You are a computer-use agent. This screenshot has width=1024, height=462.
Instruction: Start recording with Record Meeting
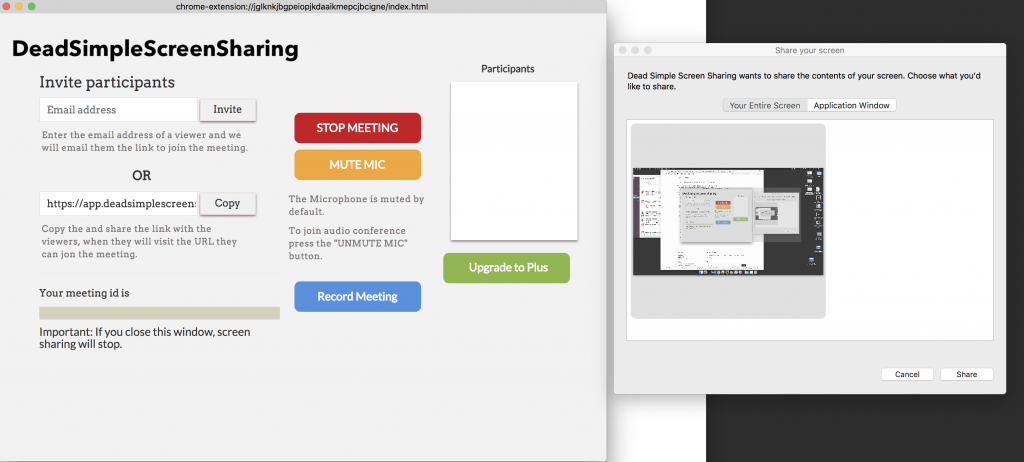(x=357, y=297)
